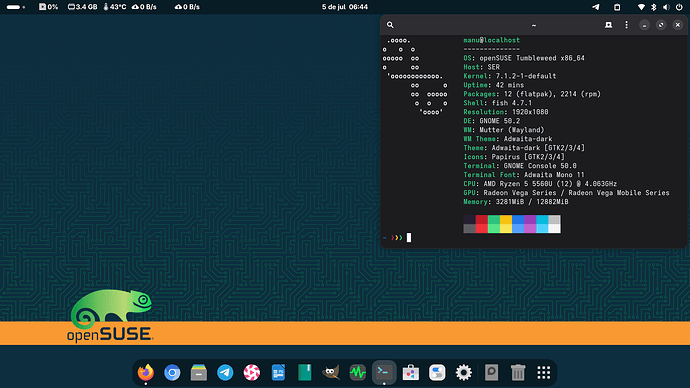Open the clipboard indicator in top bar
This screenshot has width=690, height=388.
click(x=617, y=7)
